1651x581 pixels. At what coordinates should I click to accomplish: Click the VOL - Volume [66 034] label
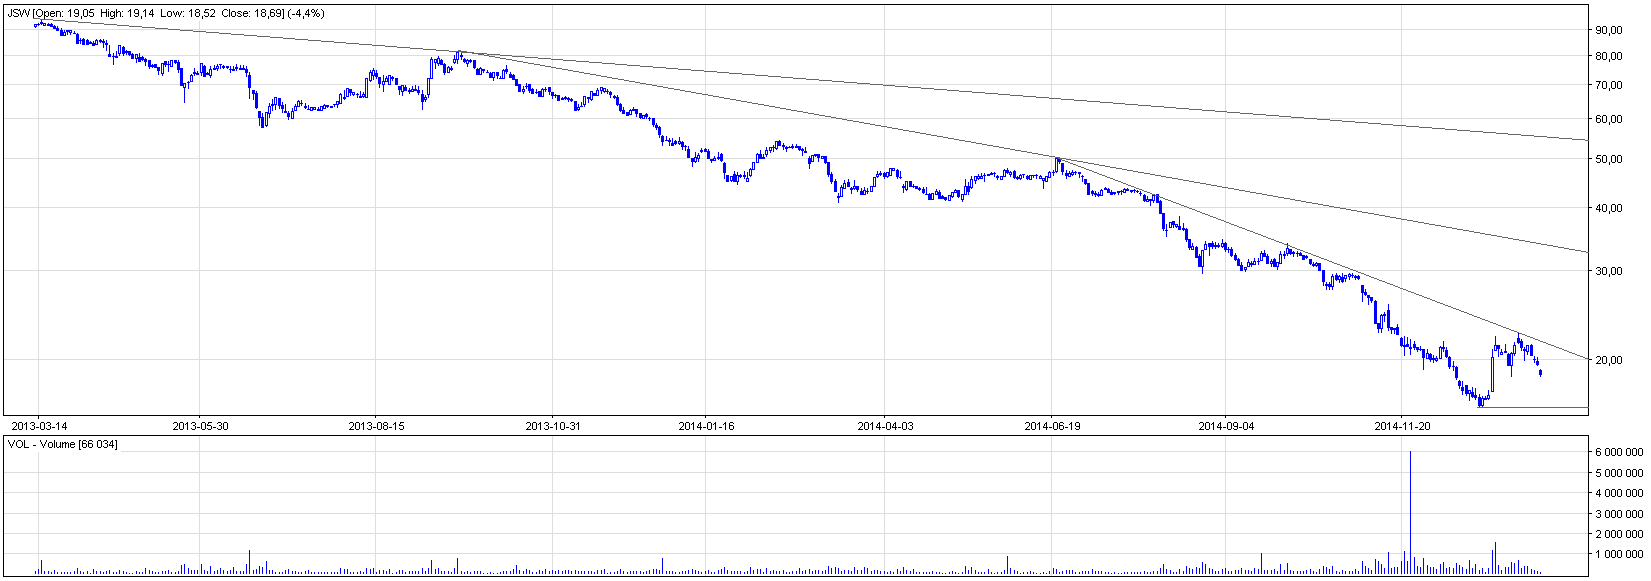(62, 444)
